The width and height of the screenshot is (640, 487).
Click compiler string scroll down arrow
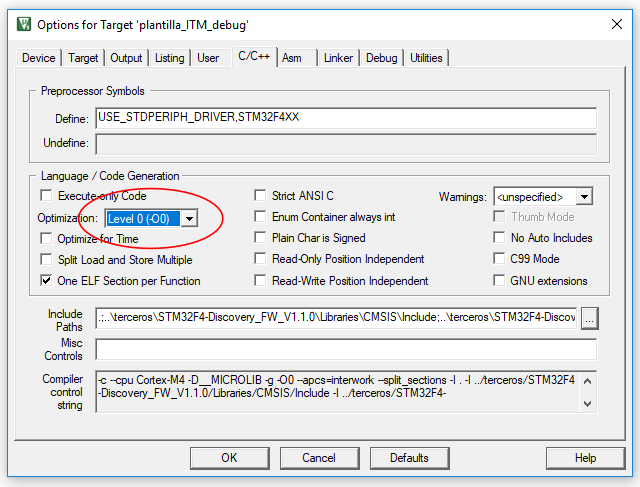point(588,403)
